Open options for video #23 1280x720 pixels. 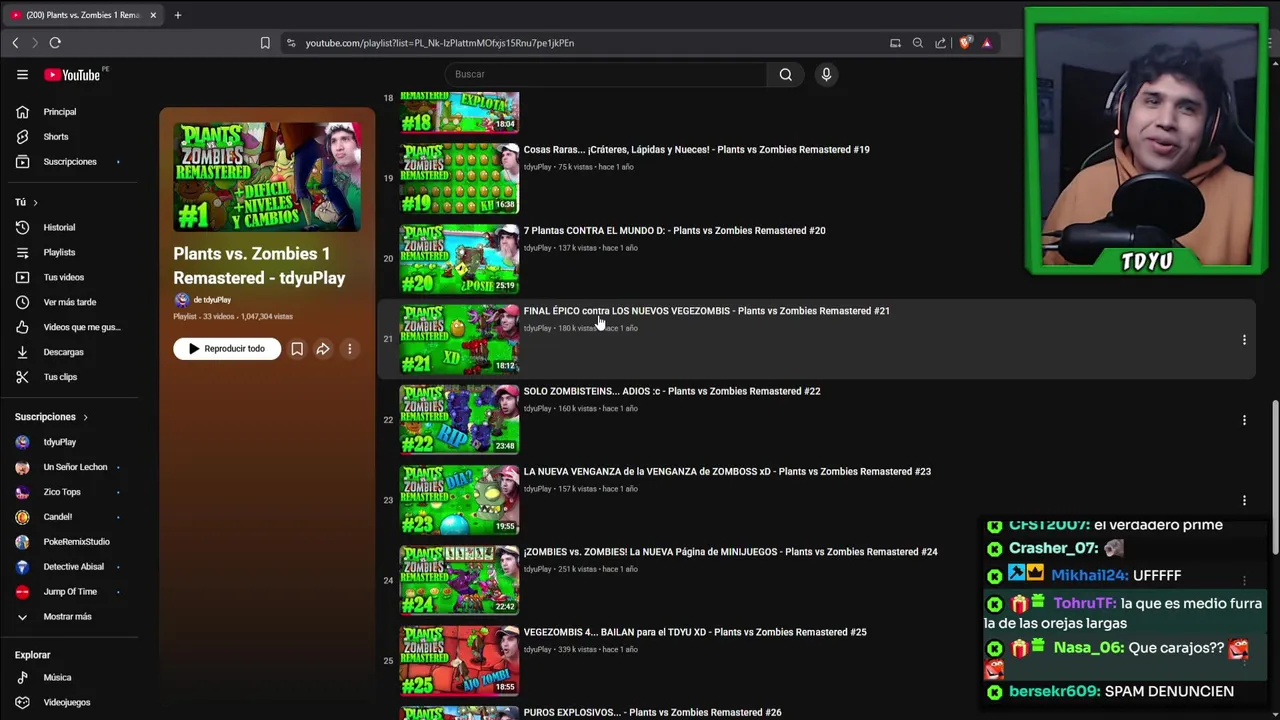coord(1244,500)
